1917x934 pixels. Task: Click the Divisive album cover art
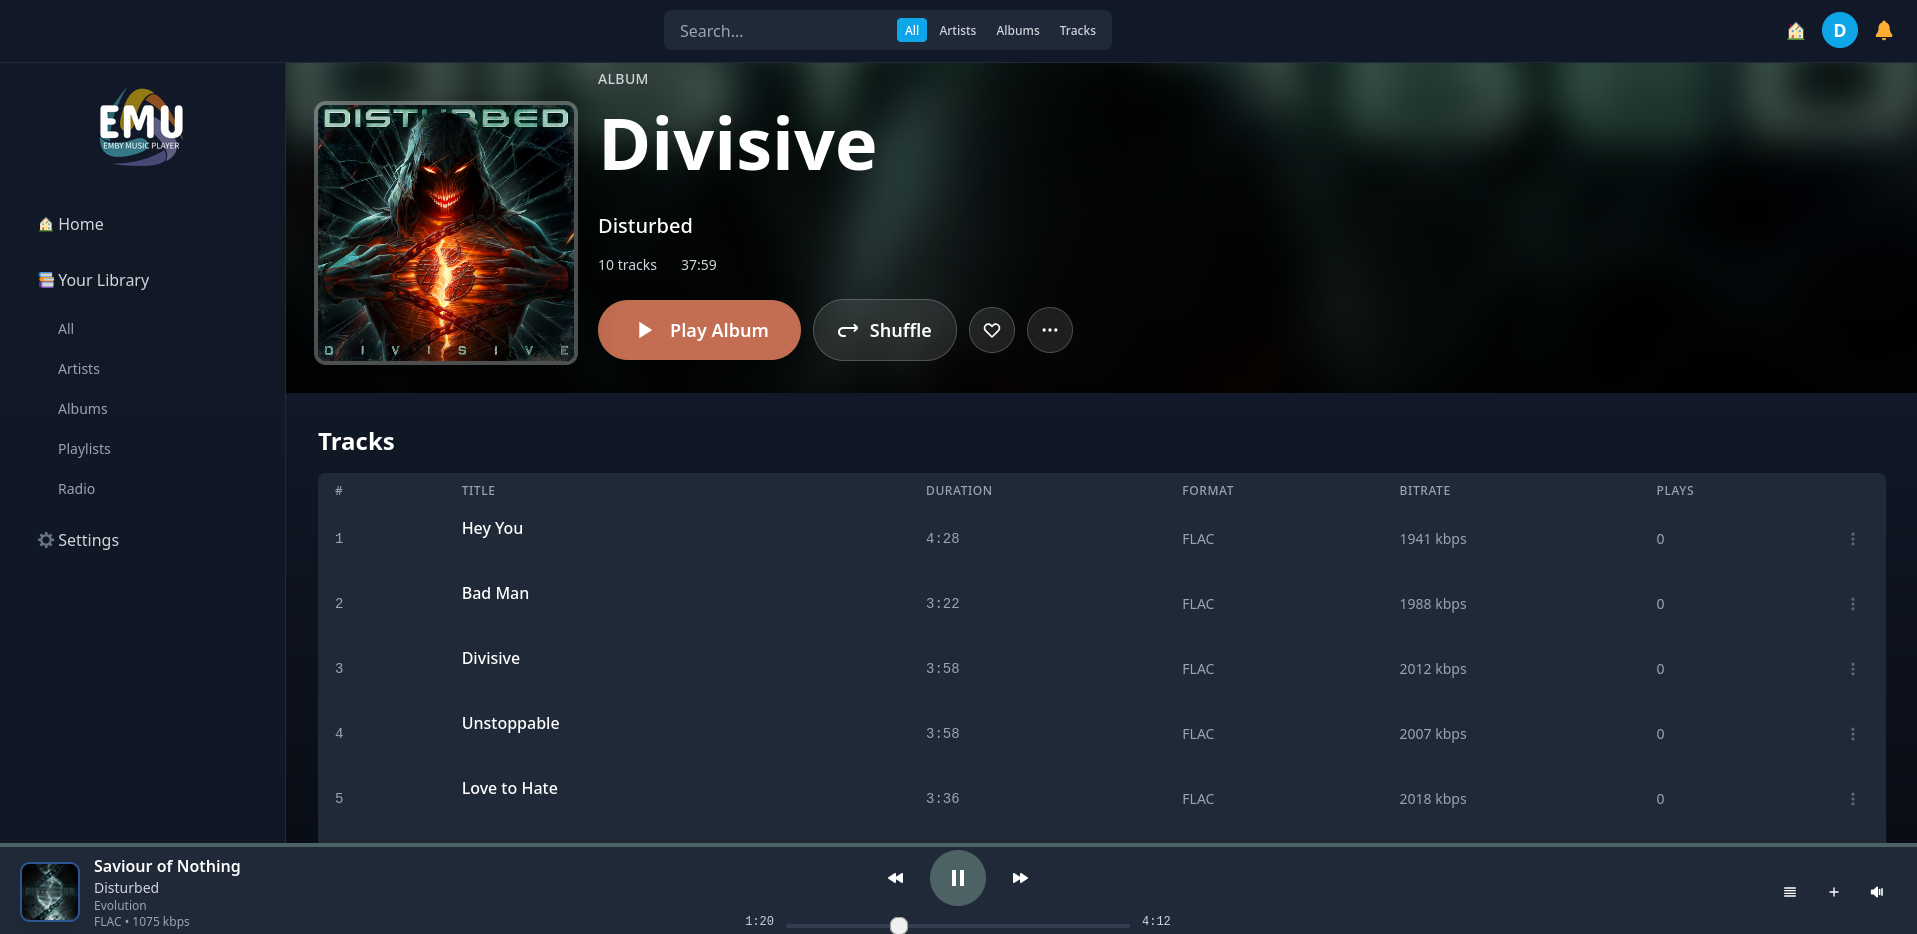click(446, 233)
